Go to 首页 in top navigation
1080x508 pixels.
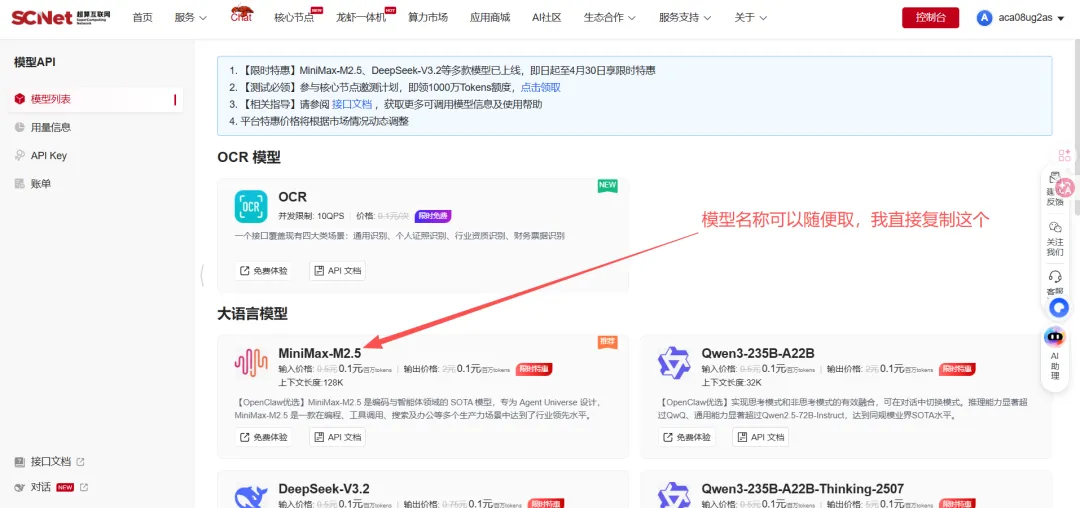(x=143, y=18)
